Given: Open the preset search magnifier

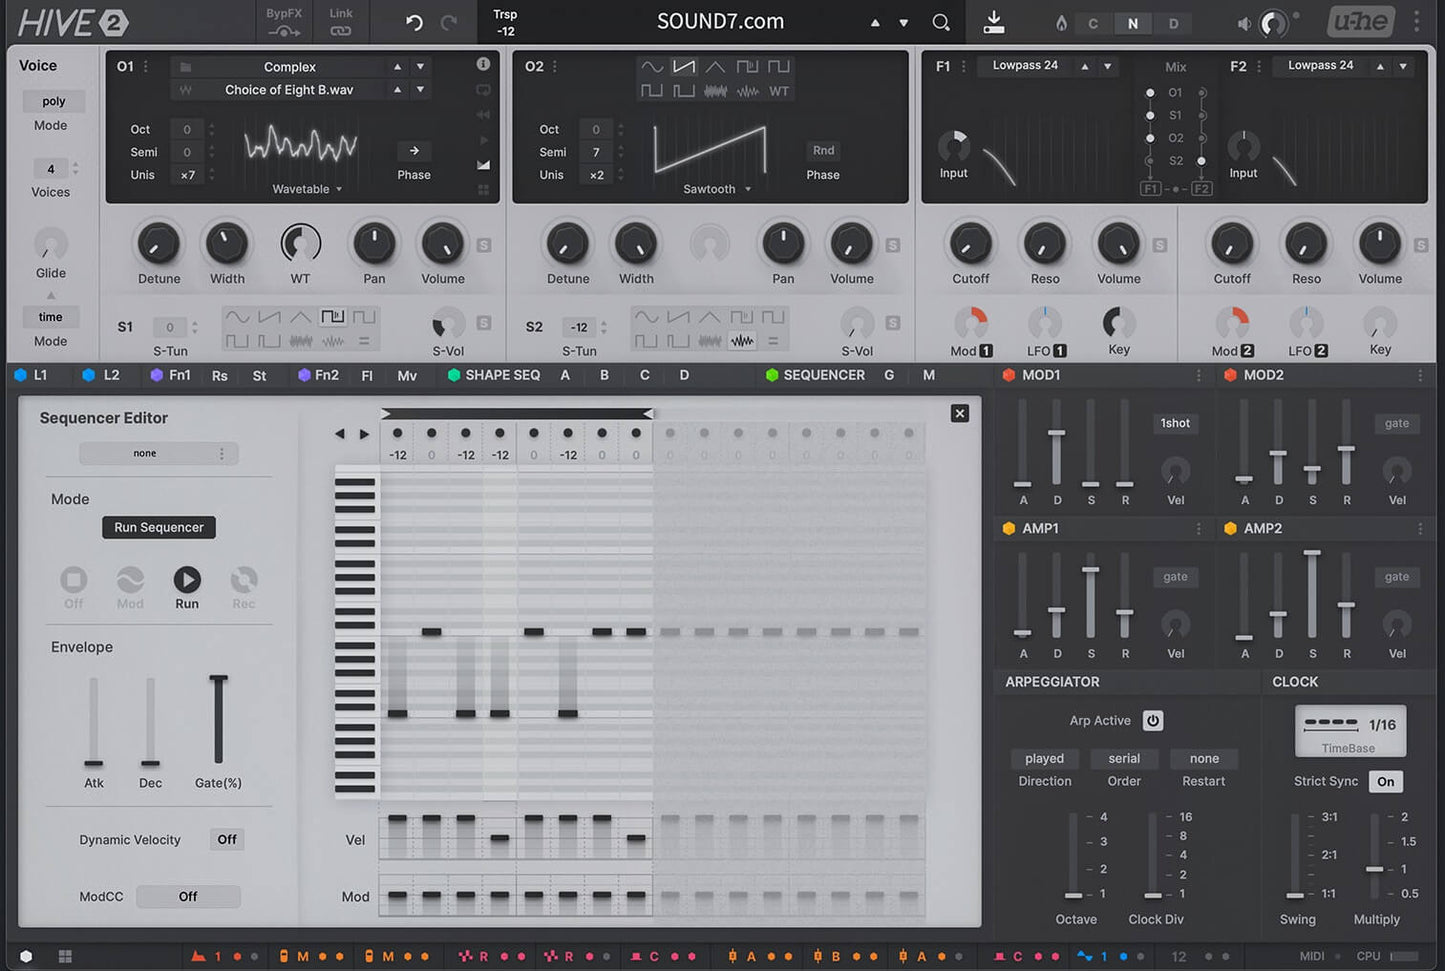Looking at the screenshot, I should (941, 22).
